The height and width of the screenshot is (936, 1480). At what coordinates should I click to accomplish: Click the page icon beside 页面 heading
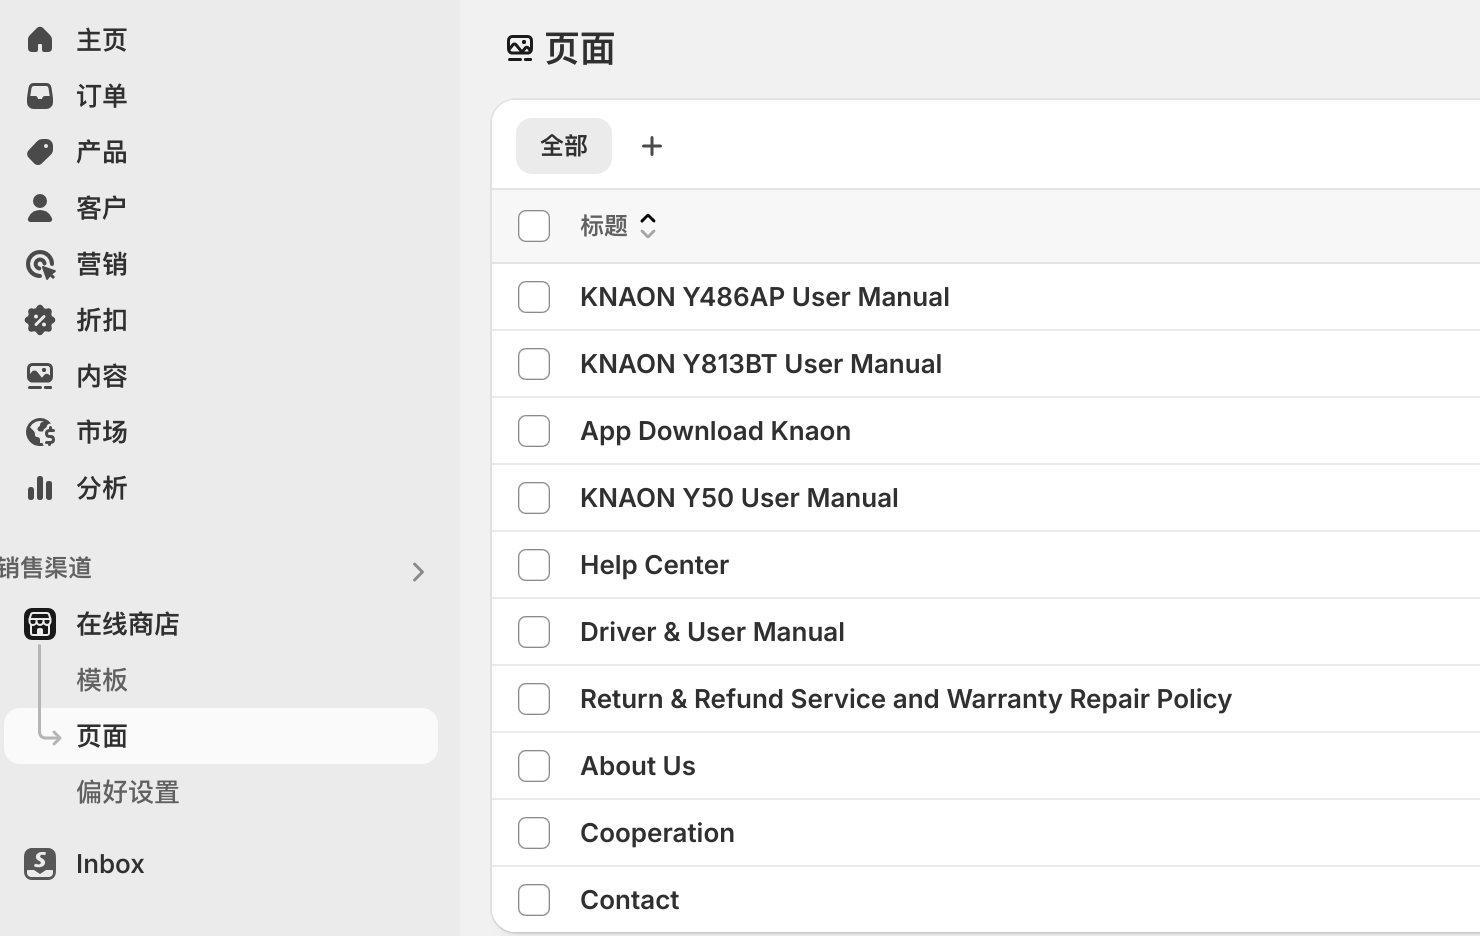point(520,48)
